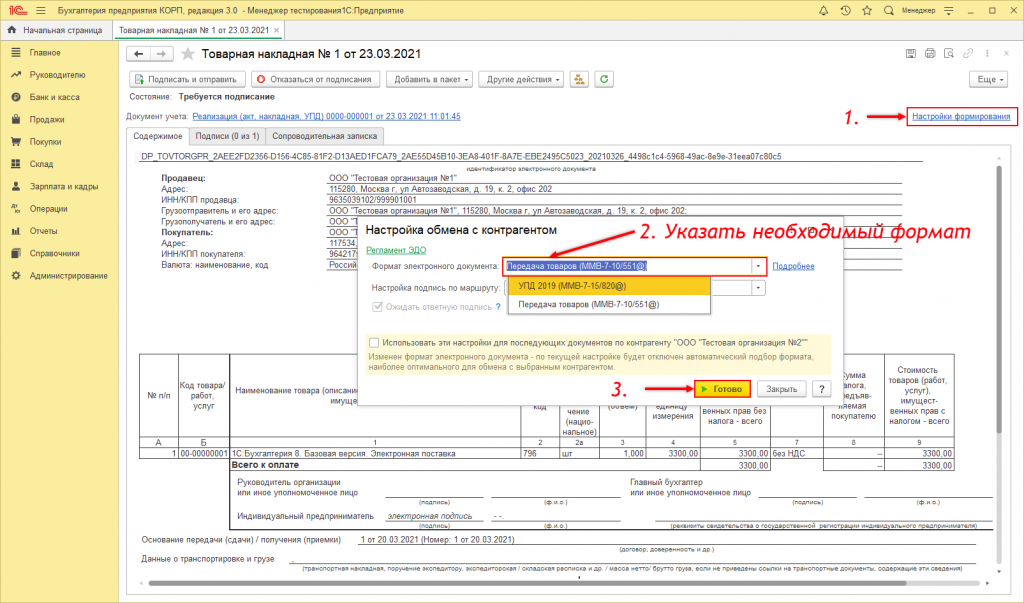Open the notifications bell
The width and height of the screenshot is (1024, 603).
point(824,10)
